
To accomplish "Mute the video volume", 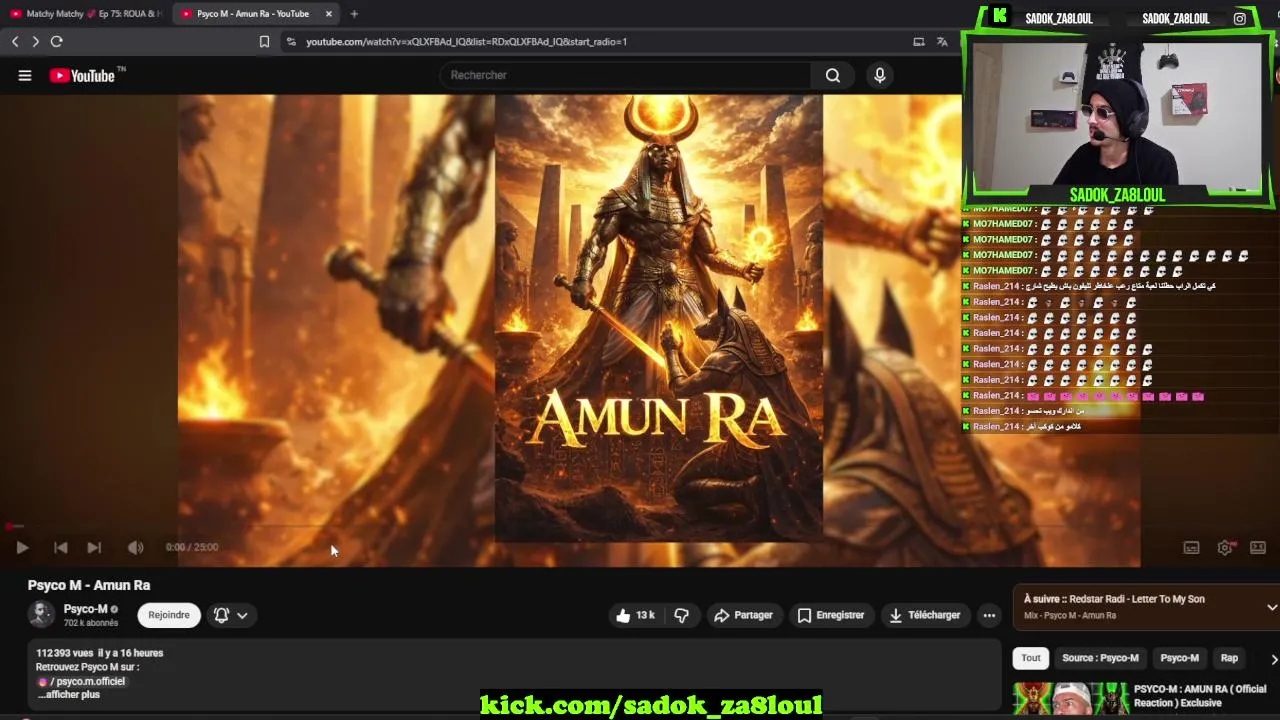I will pos(136,547).
